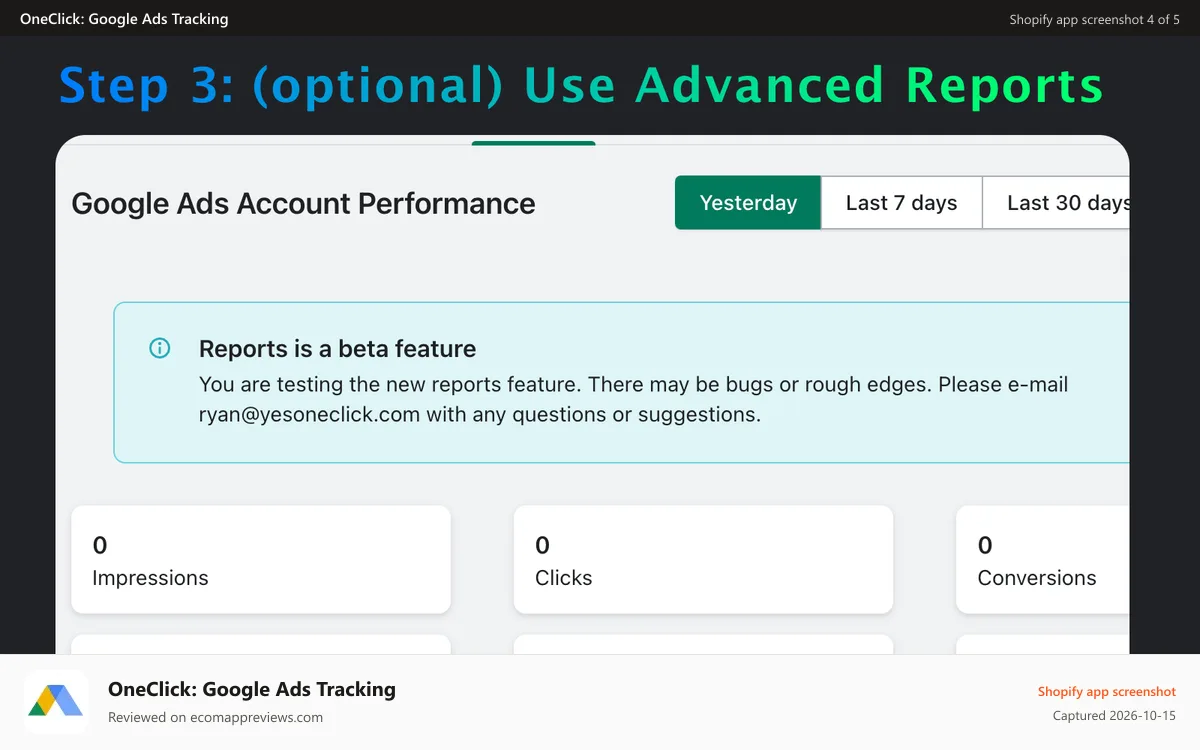
Task: Click the Google Ads Account Performance heading
Action: coord(303,203)
